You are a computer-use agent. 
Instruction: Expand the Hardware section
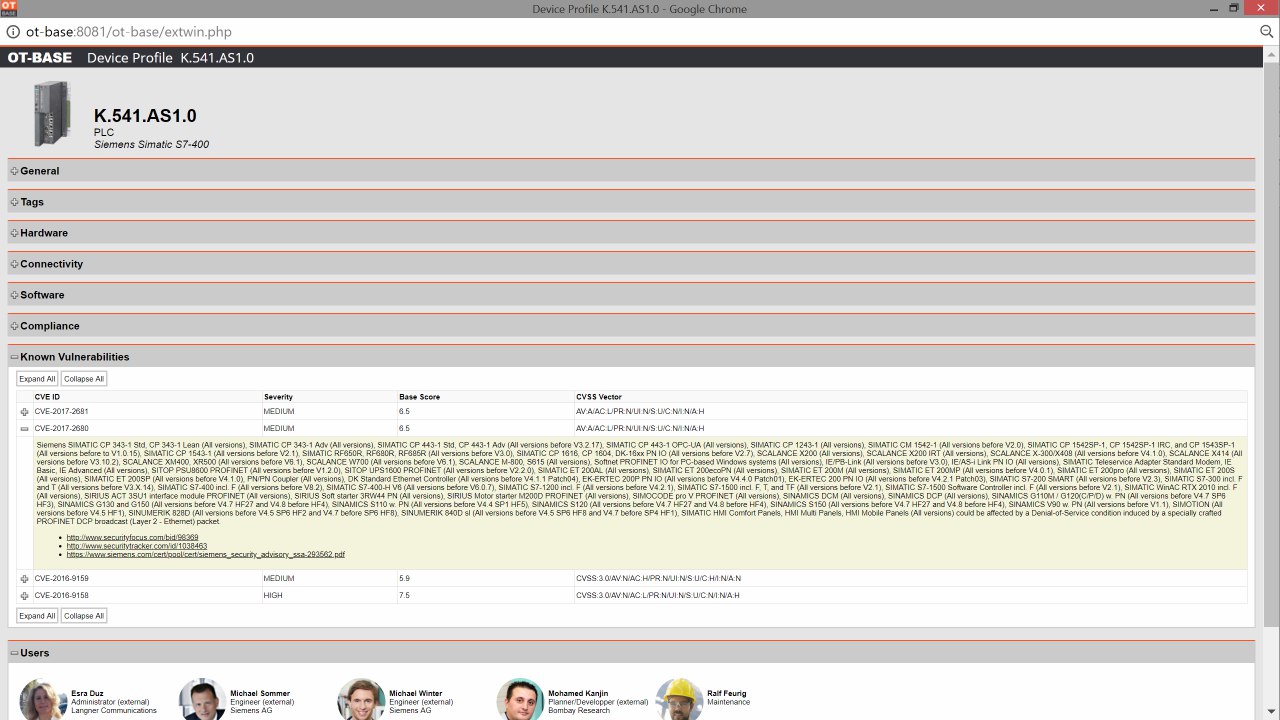[15, 233]
